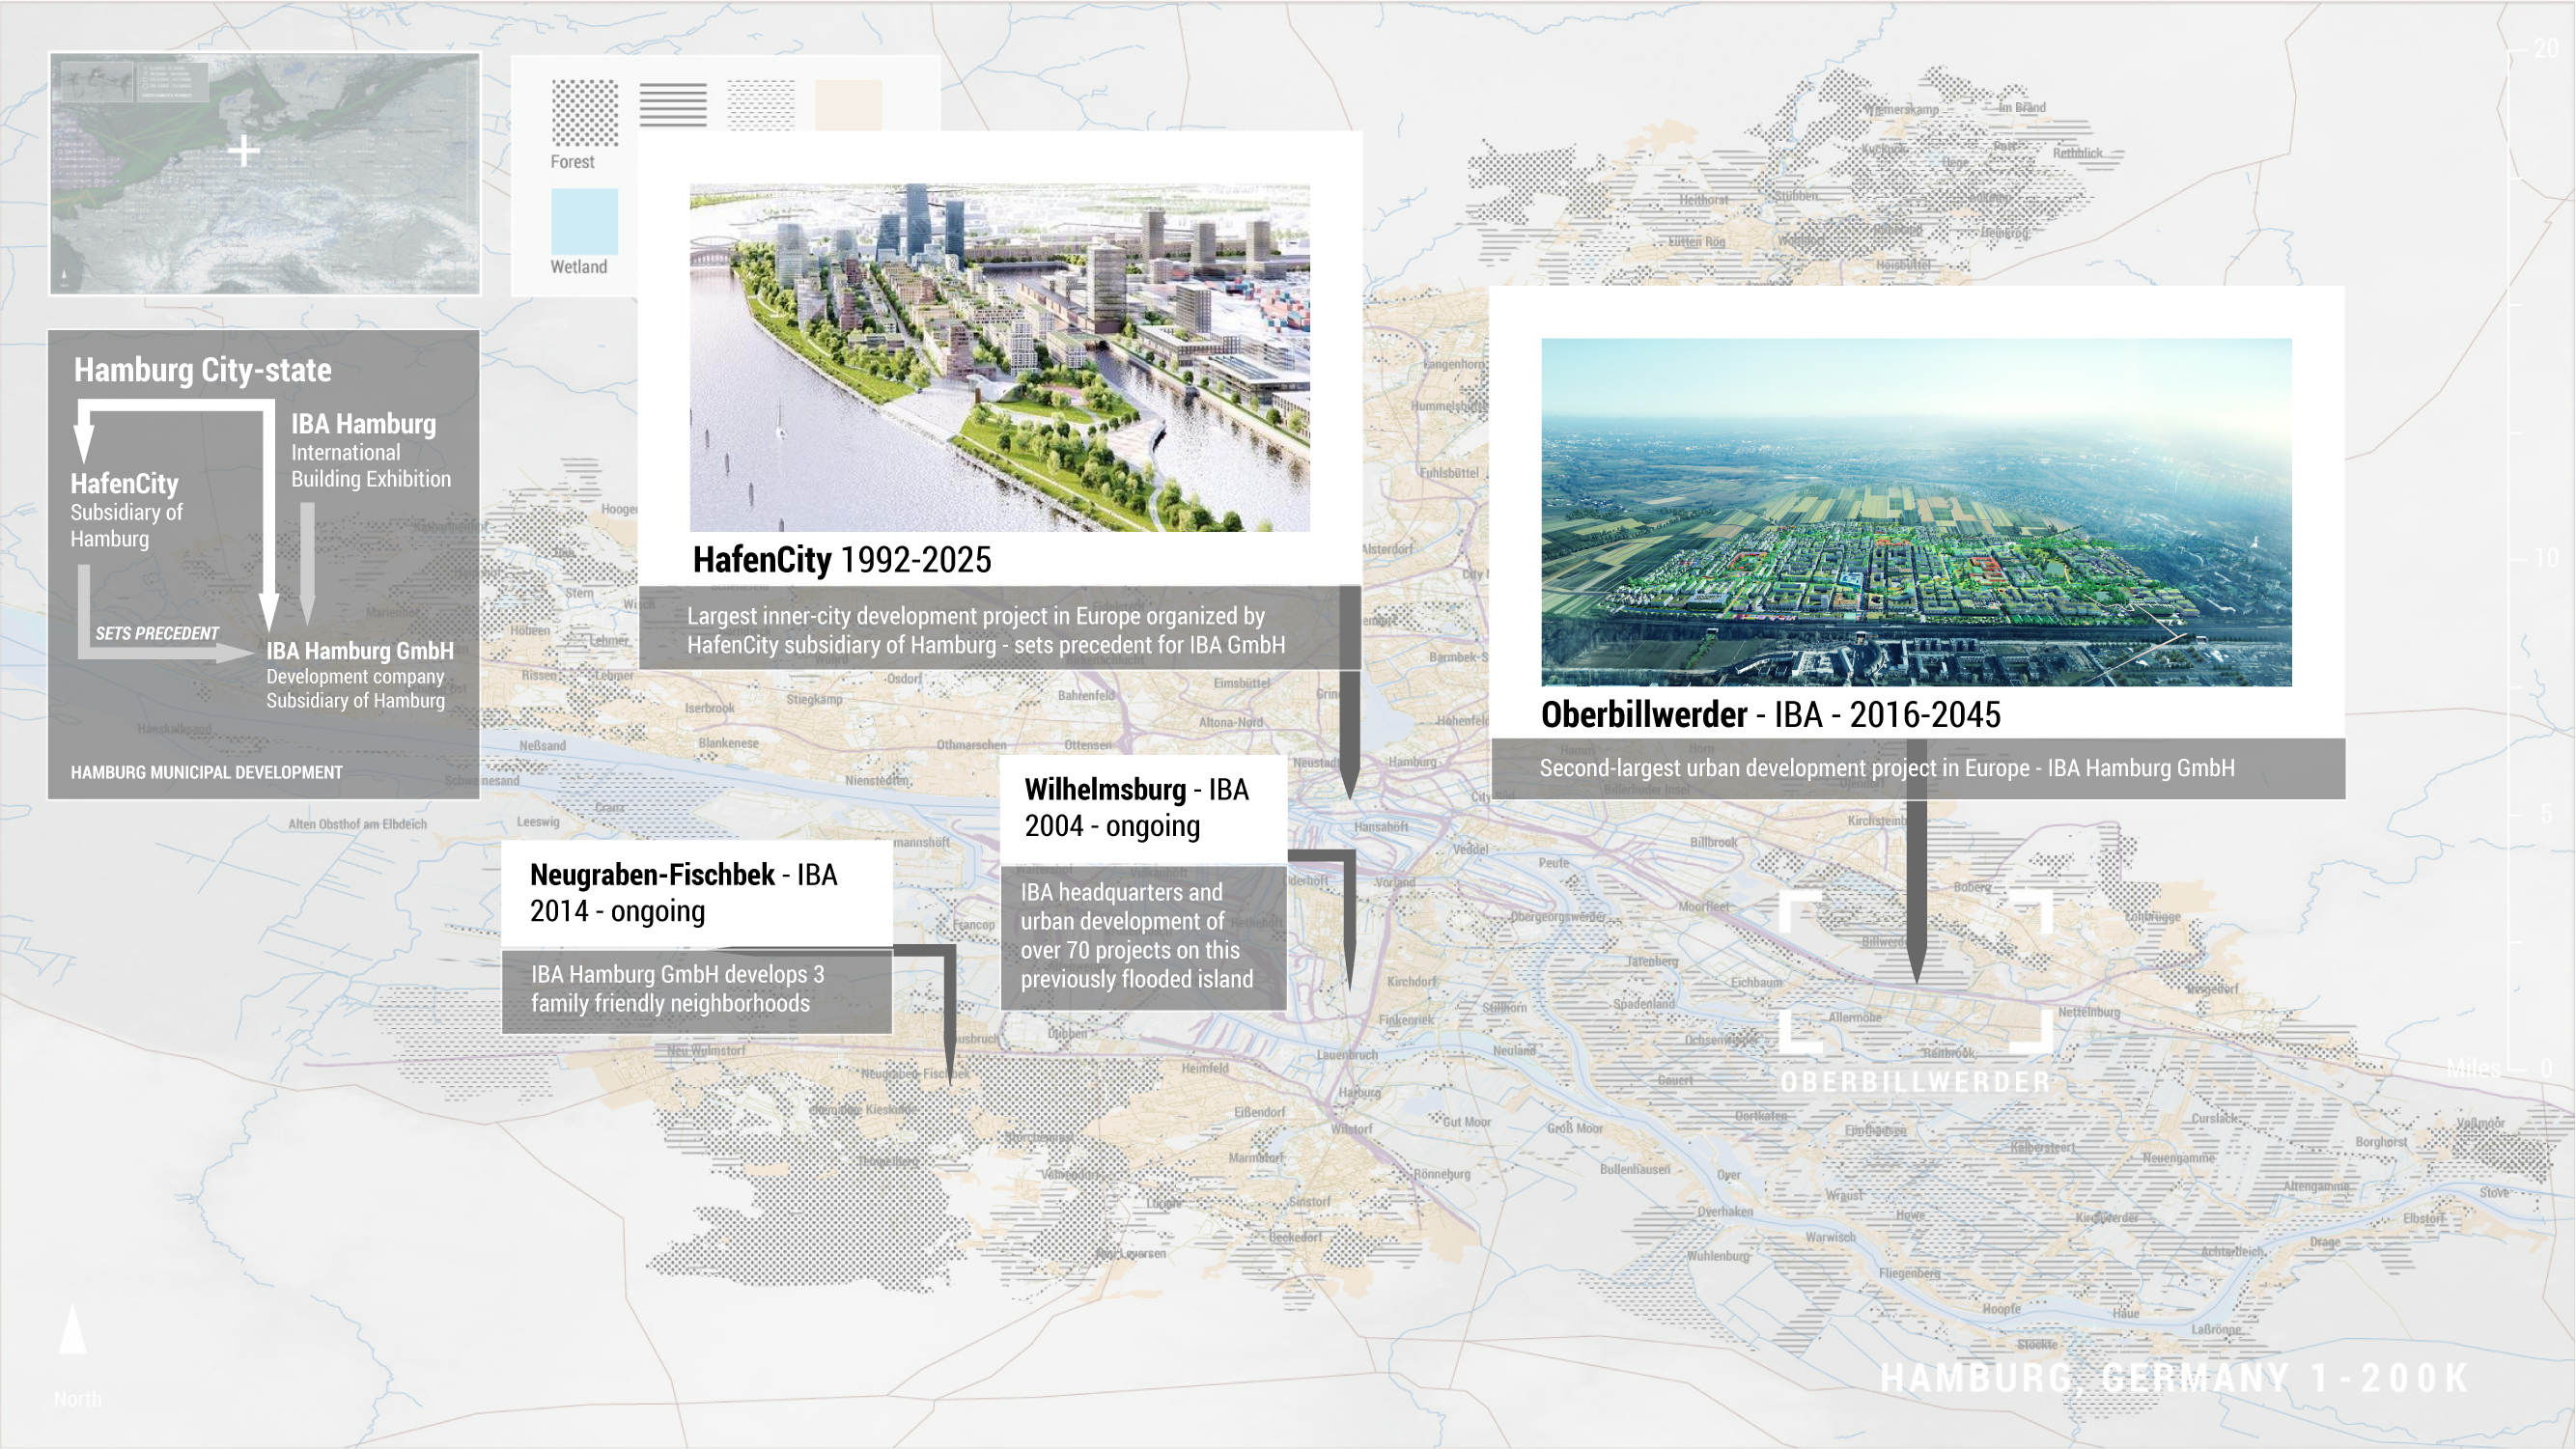Click the light blue Wetland swatch
This screenshot has width=2576, height=1449.
585,221
